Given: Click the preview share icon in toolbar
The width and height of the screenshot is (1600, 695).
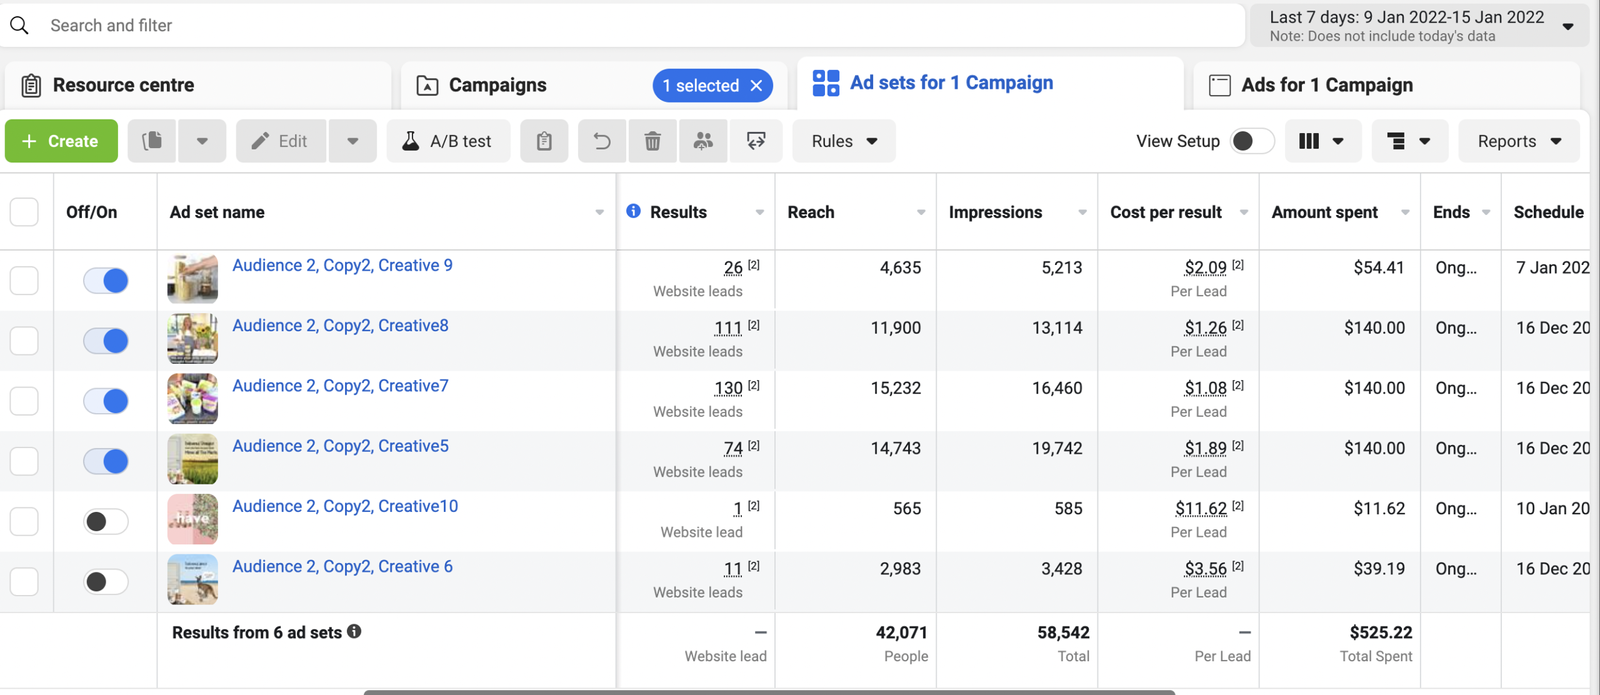Looking at the screenshot, I should point(756,141).
